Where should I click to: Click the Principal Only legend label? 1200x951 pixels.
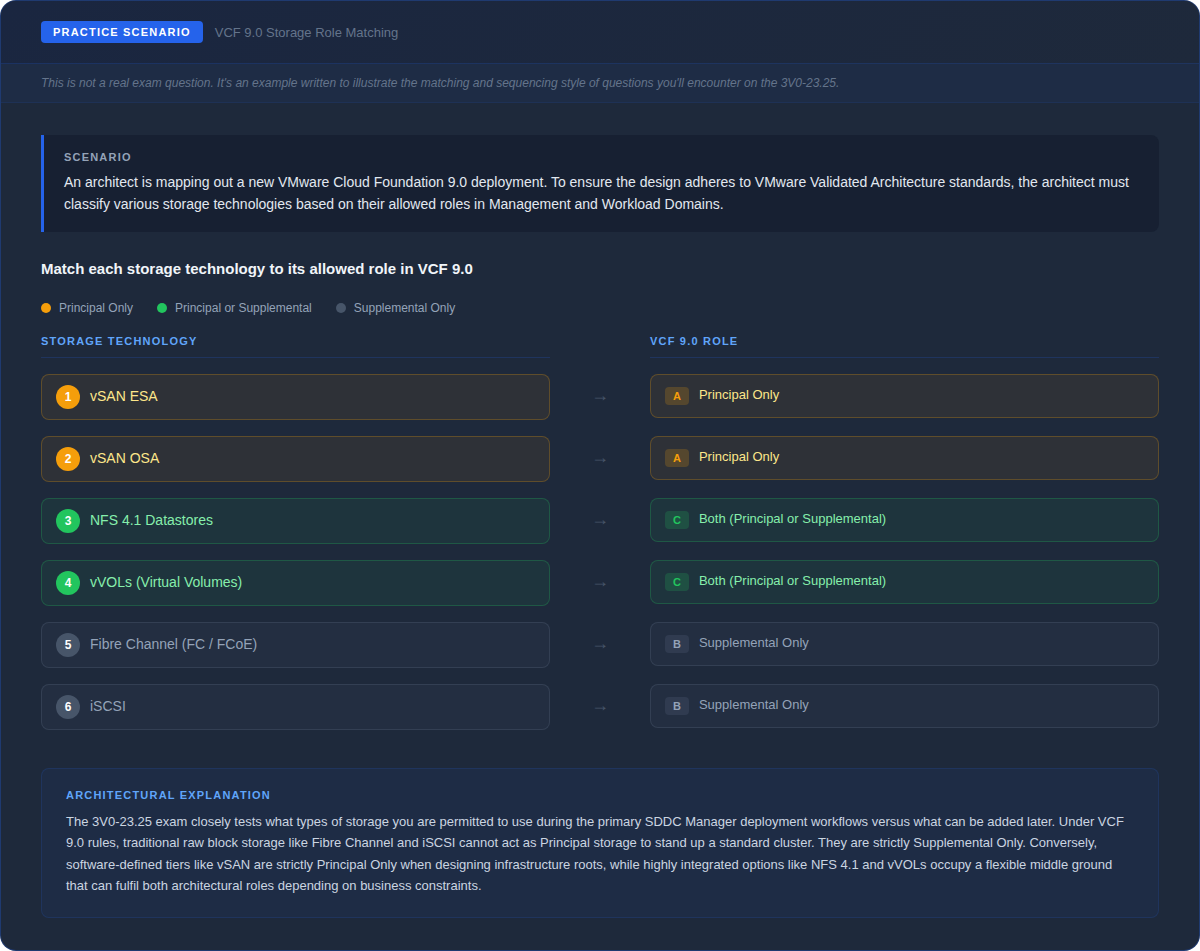(x=96, y=308)
